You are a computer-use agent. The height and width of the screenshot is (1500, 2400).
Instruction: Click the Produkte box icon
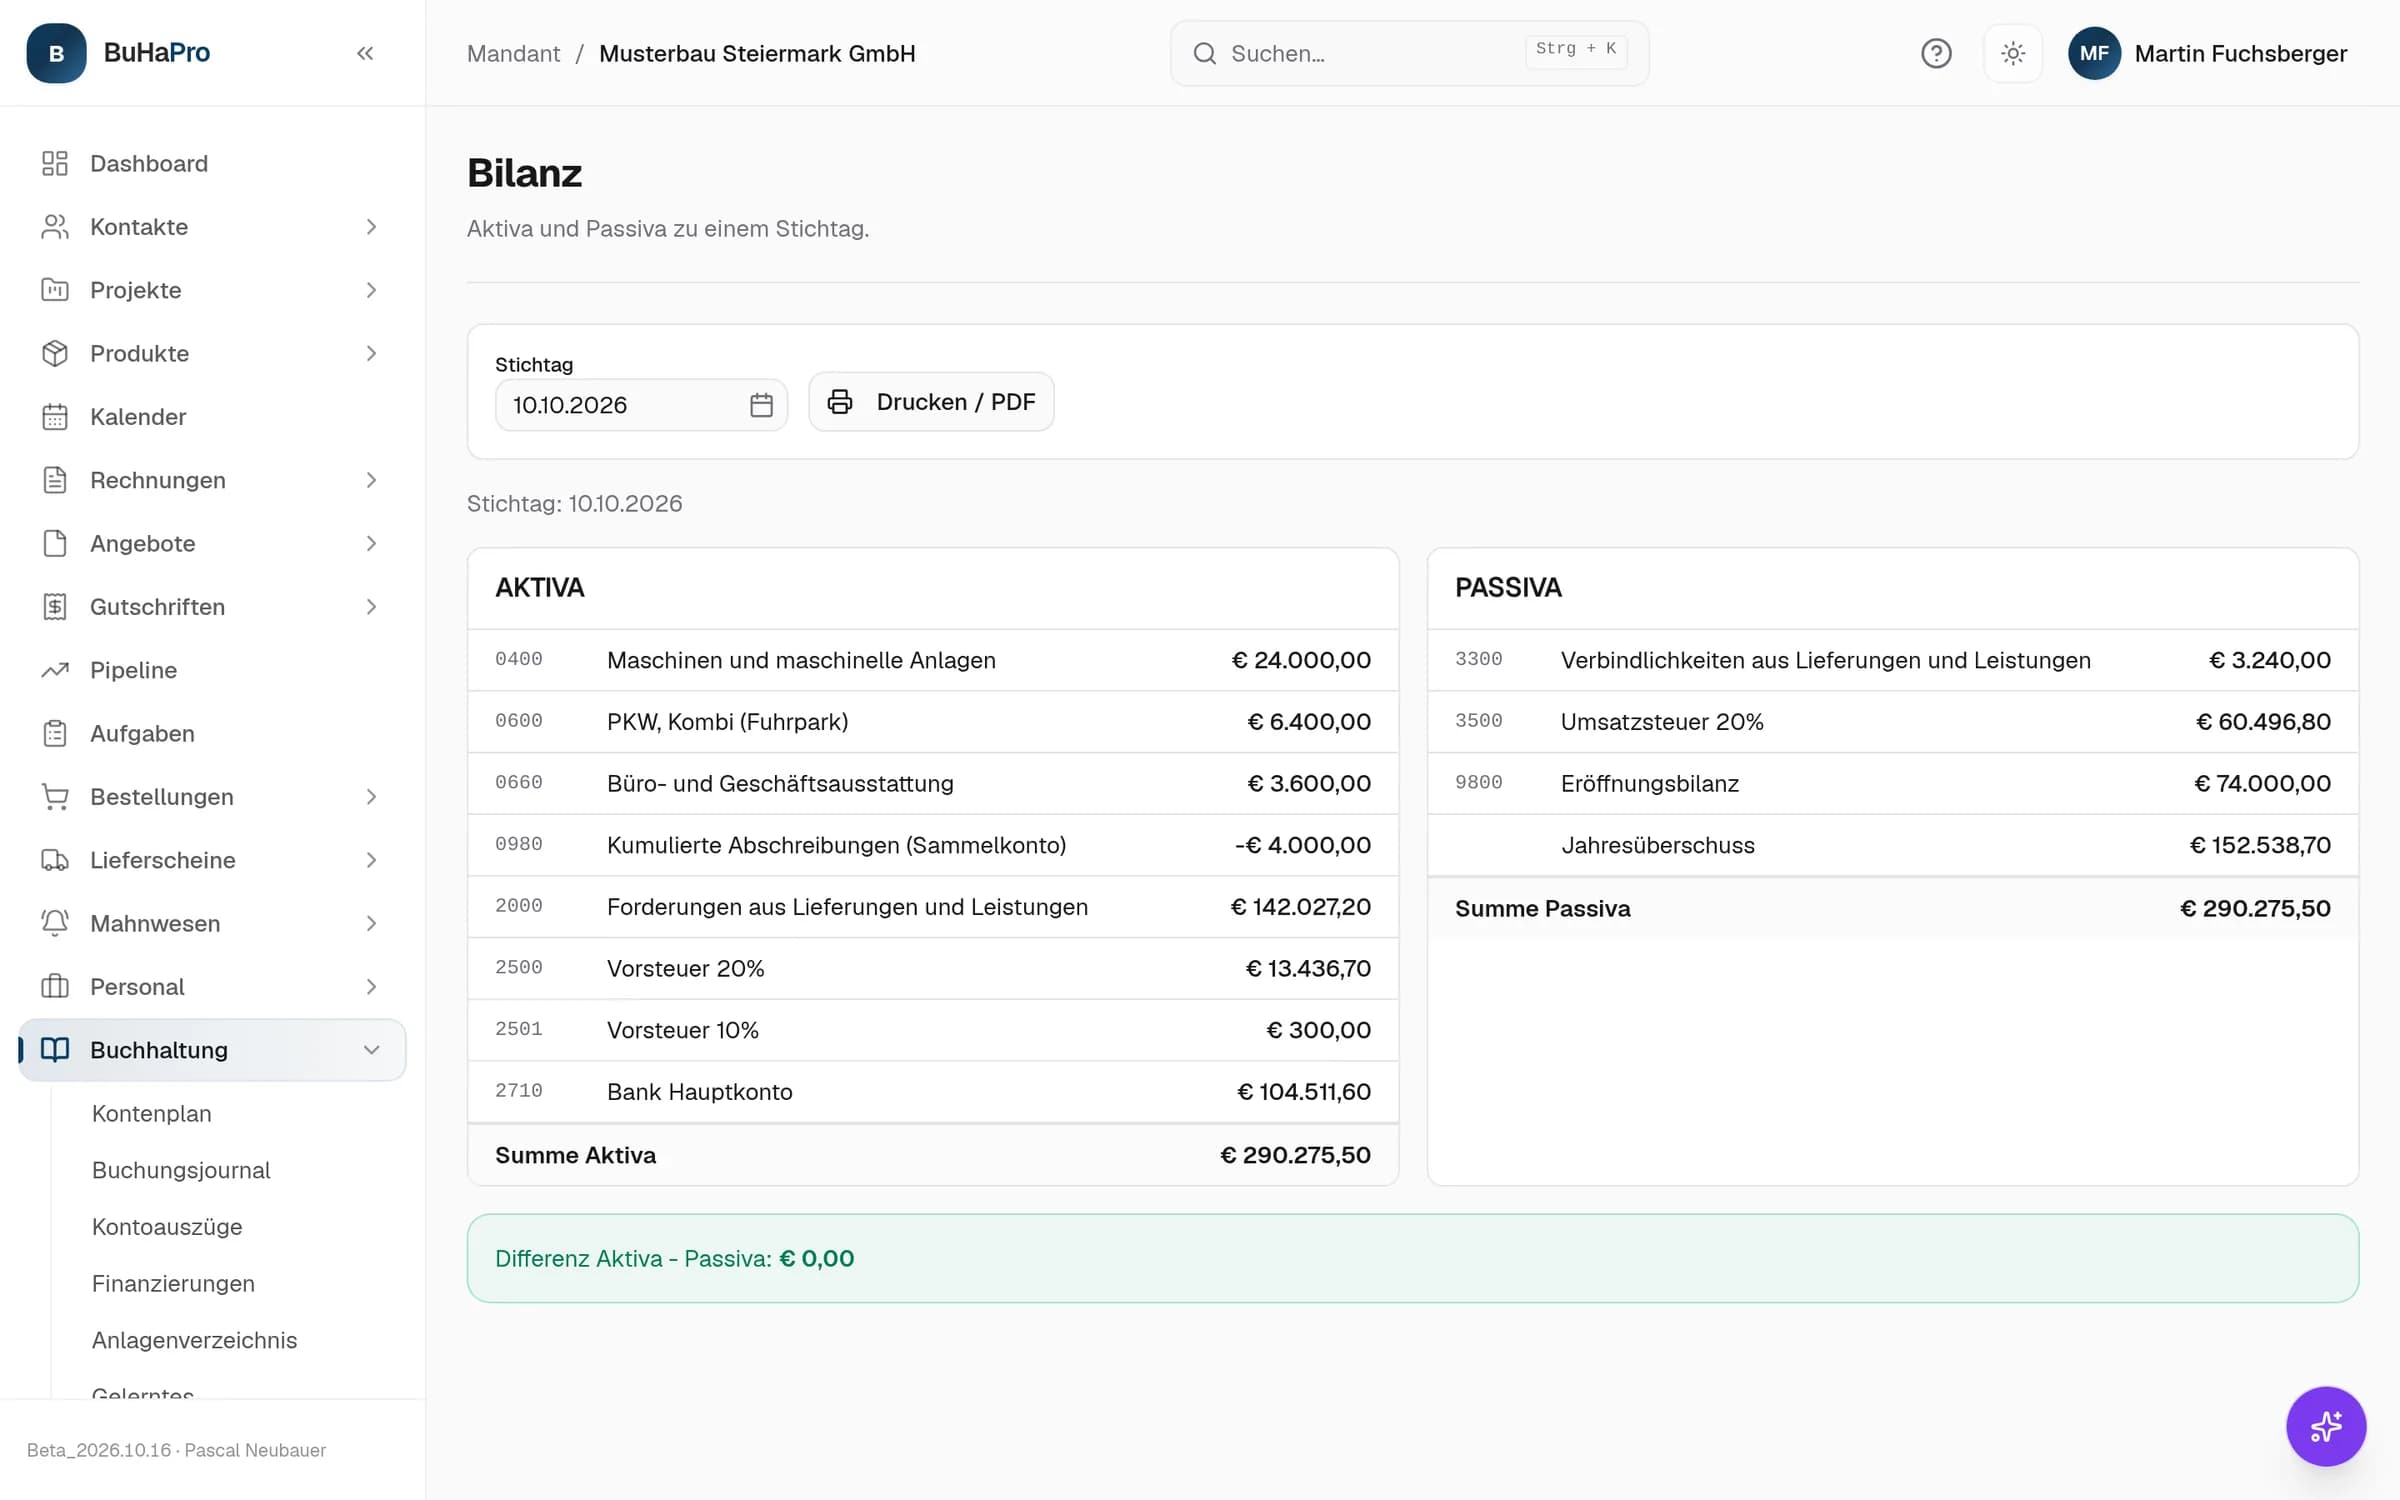pyautogui.click(x=55, y=353)
